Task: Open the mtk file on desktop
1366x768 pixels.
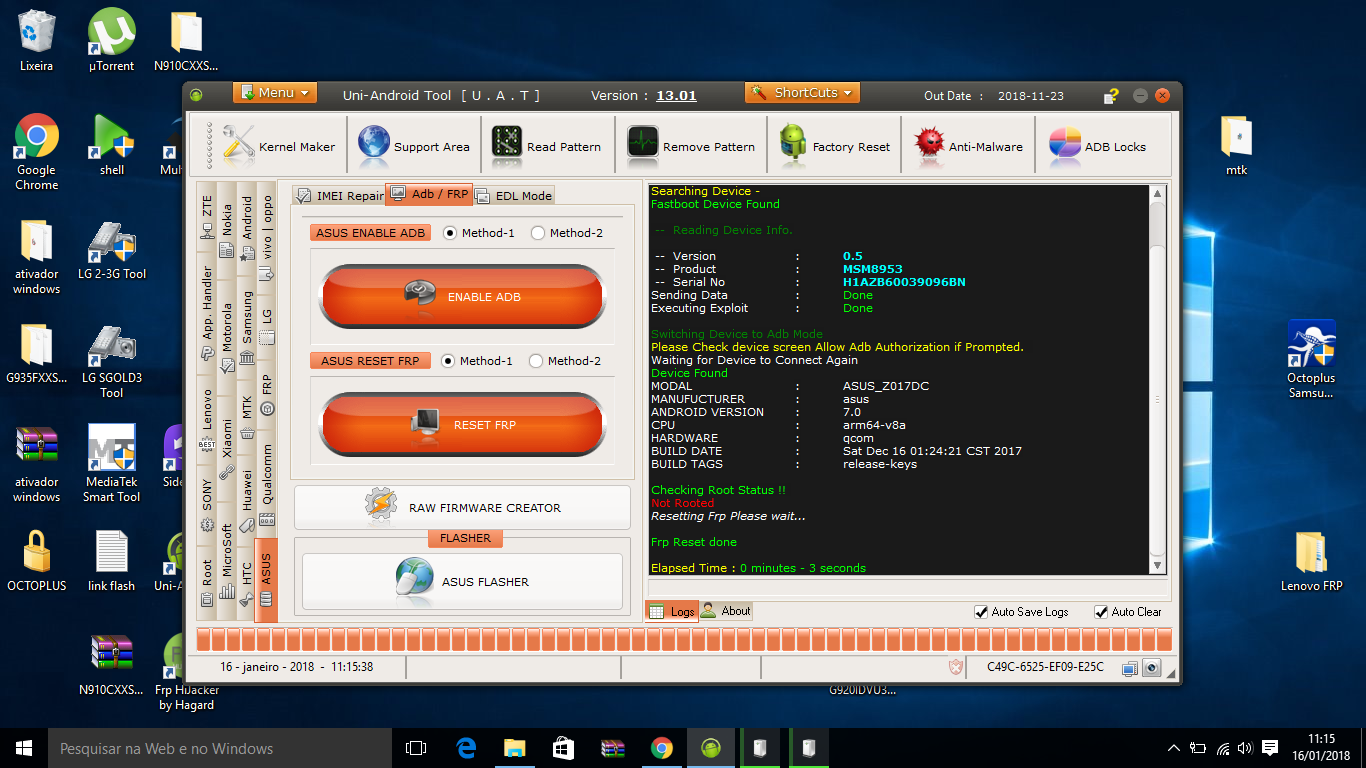Action: pyautogui.click(x=1237, y=146)
